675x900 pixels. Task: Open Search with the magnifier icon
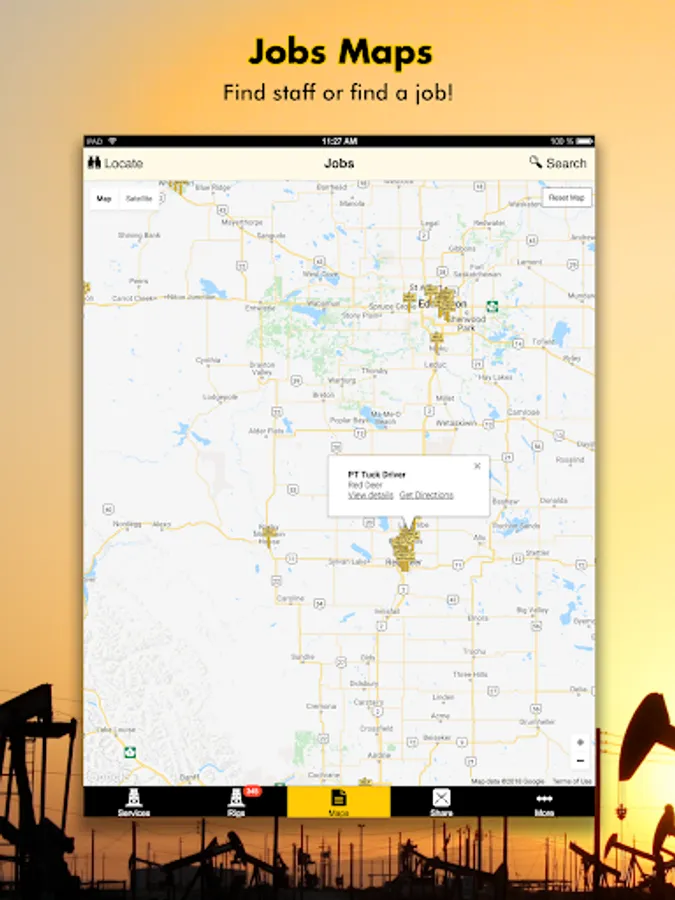(558, 163)
